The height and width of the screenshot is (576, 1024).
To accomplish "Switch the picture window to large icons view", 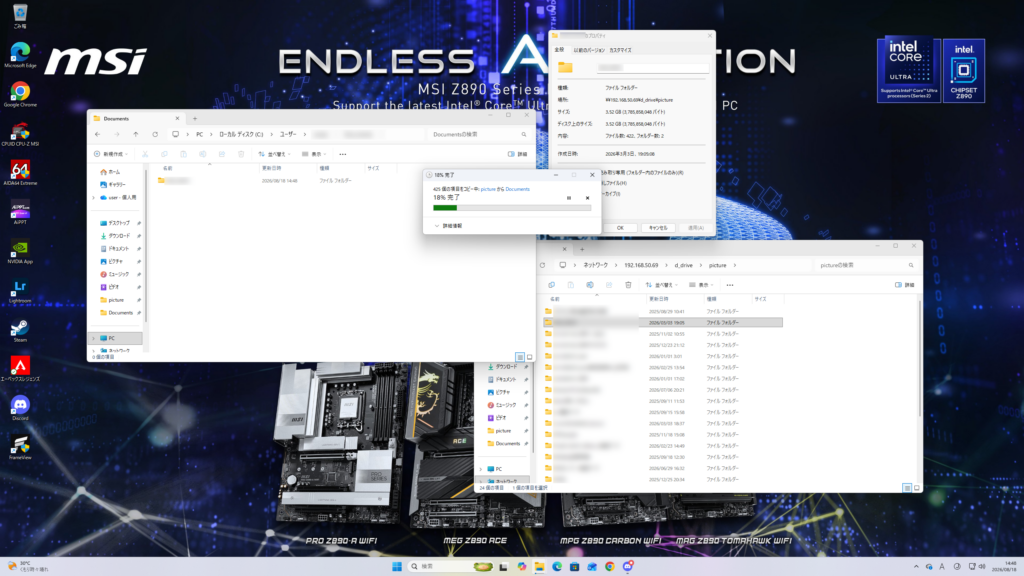I will 917,488.
